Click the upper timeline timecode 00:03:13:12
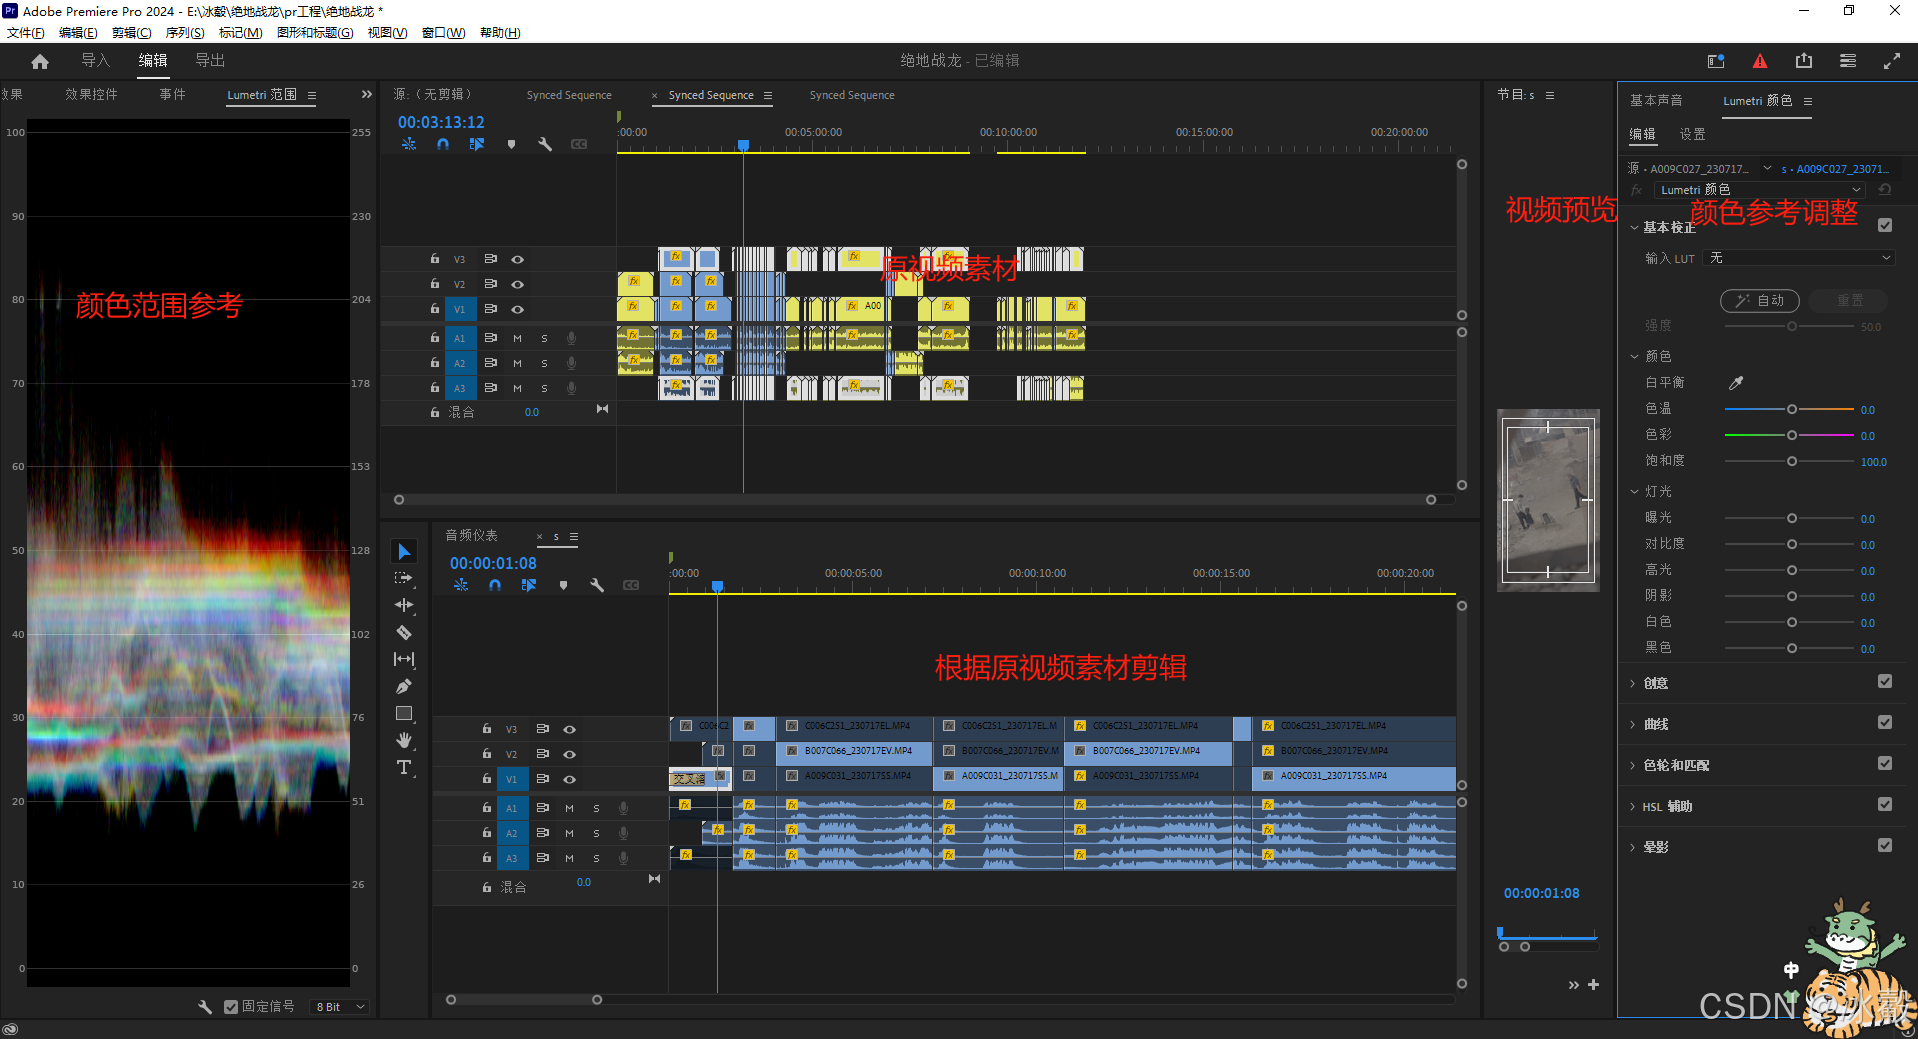1918x1039 pixels. pos(441,122)
